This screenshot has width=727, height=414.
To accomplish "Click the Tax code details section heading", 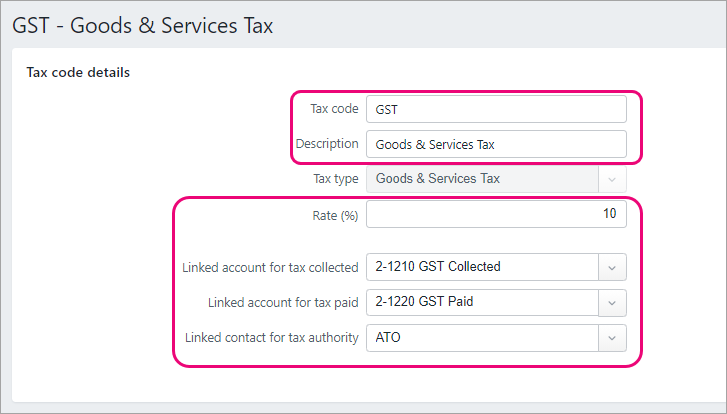I will pyautogui.click(x=78, y=72).
